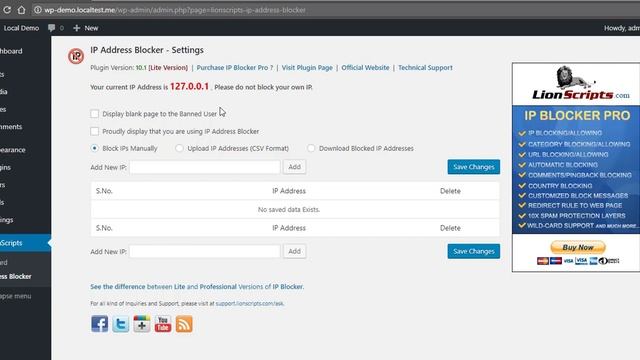Click the plus New icon in admin bar
Image resolution: width=640 pixels, height=360 pixels.
76,28
